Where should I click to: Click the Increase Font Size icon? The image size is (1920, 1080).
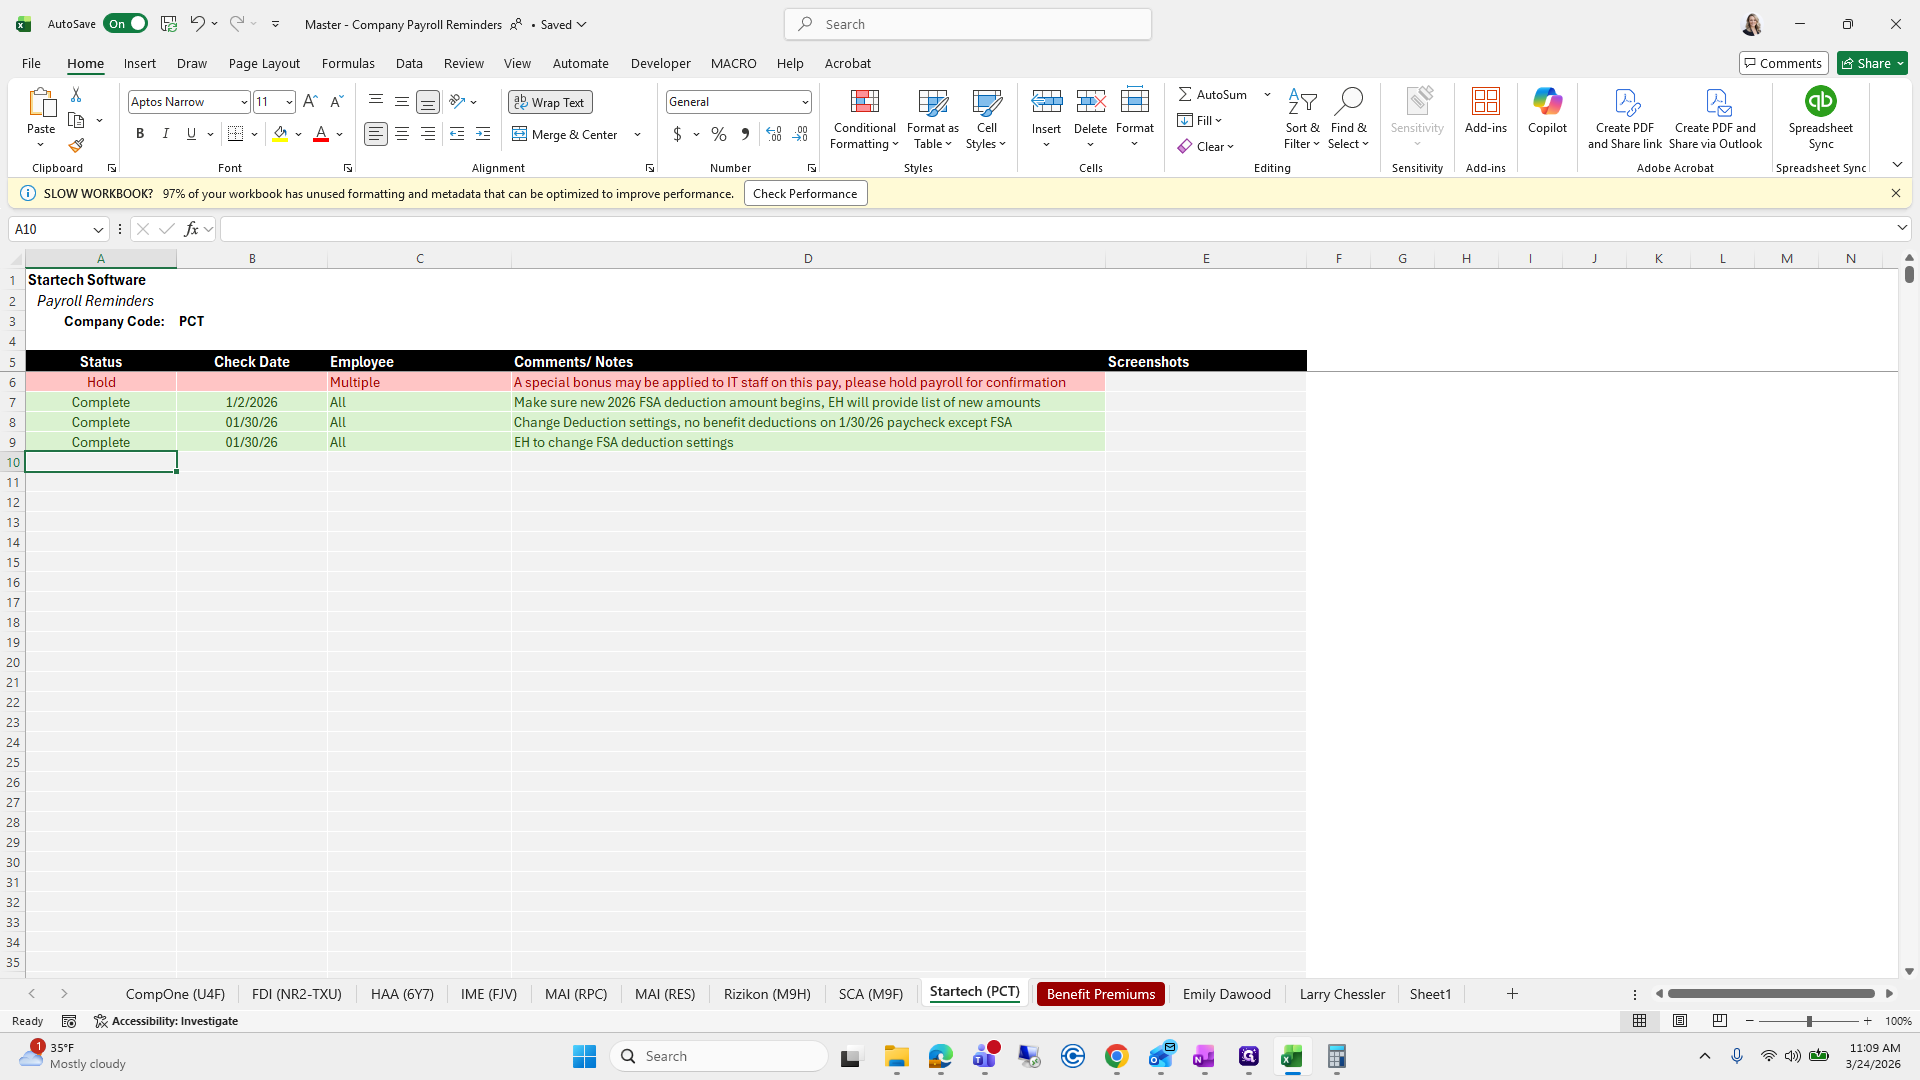[310, 102]
